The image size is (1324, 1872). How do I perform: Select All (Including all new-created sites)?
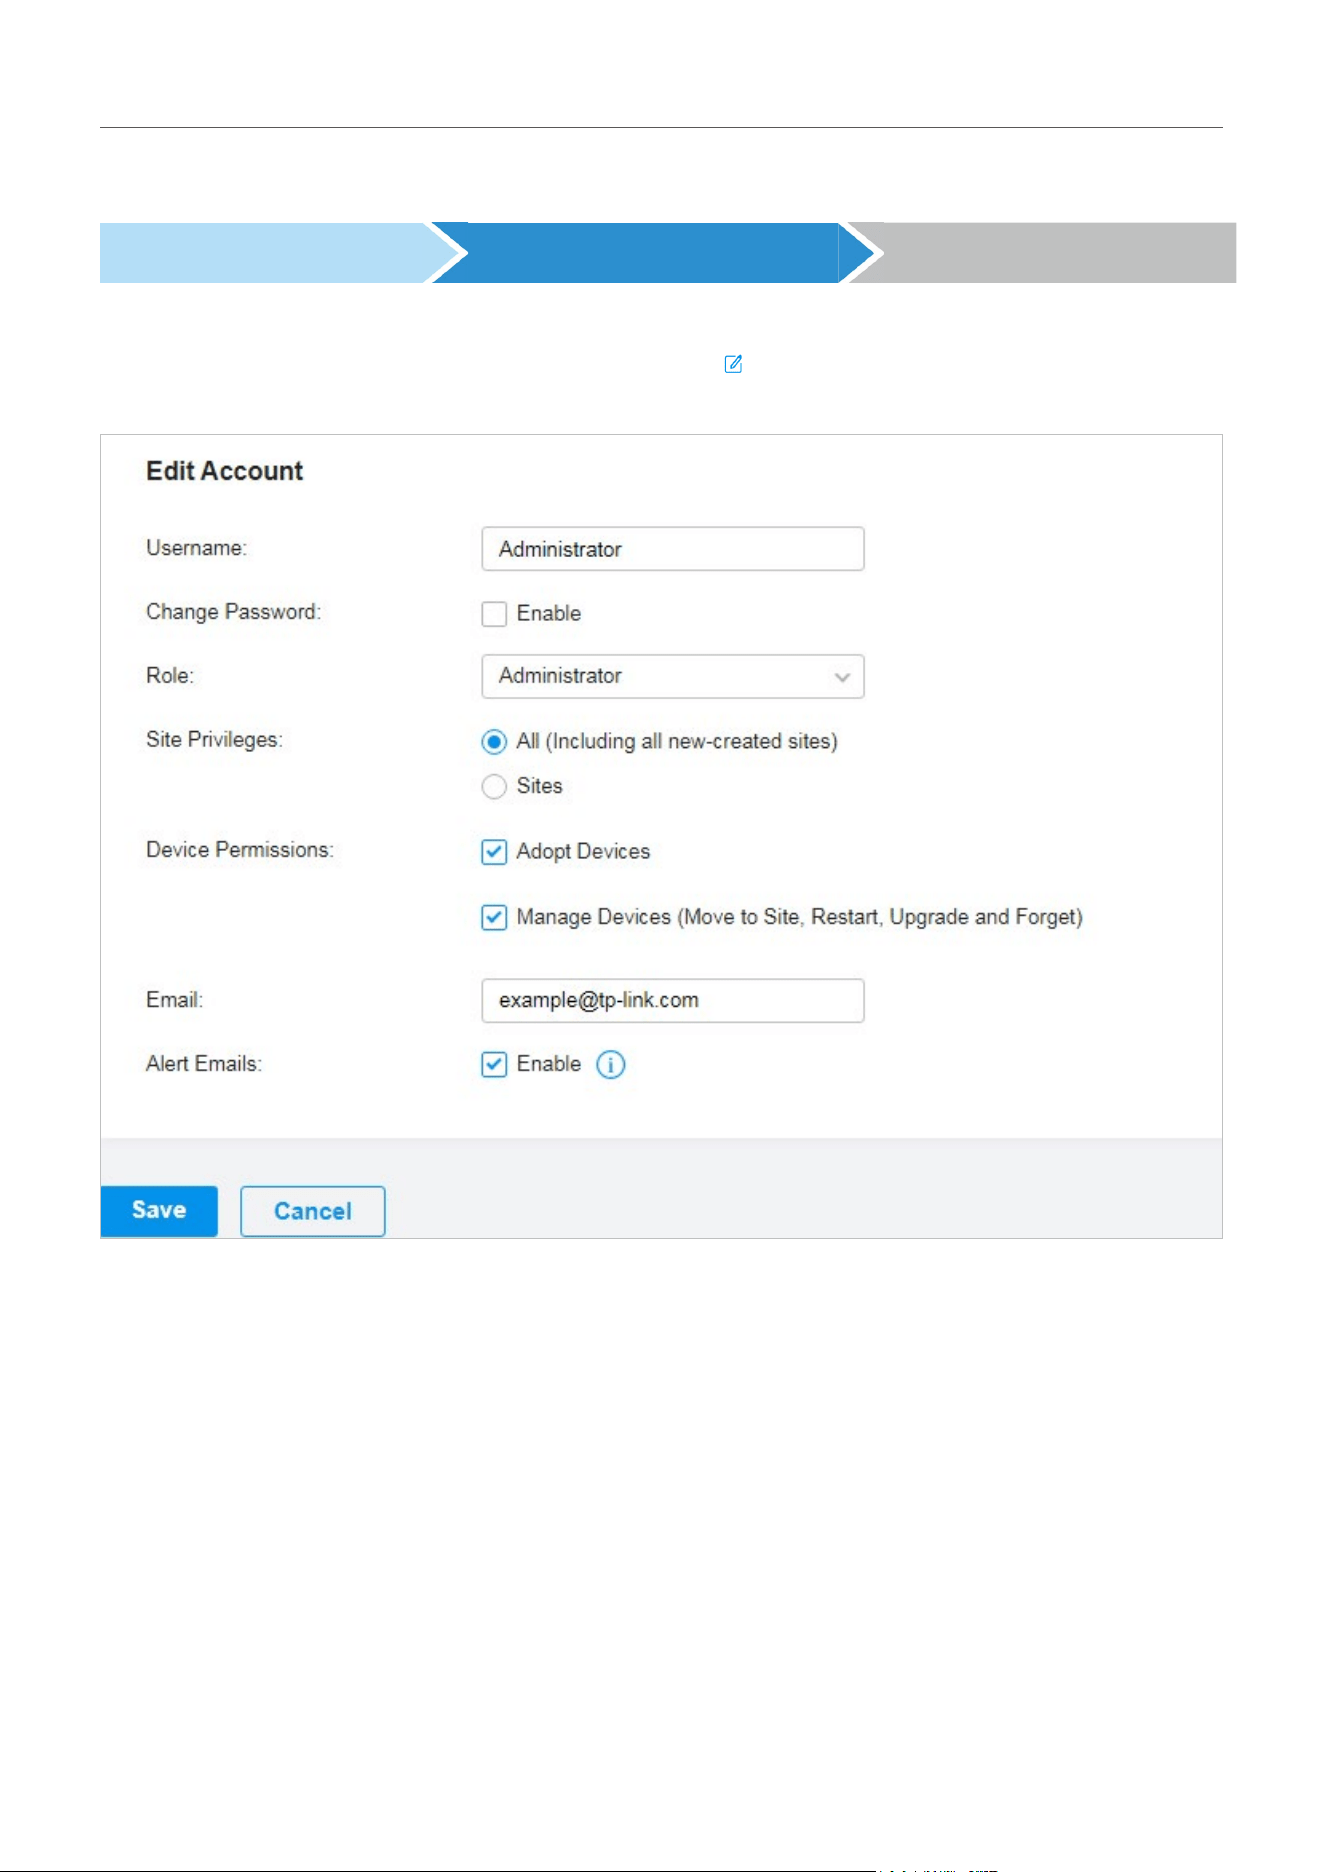[x=494, y=742]
